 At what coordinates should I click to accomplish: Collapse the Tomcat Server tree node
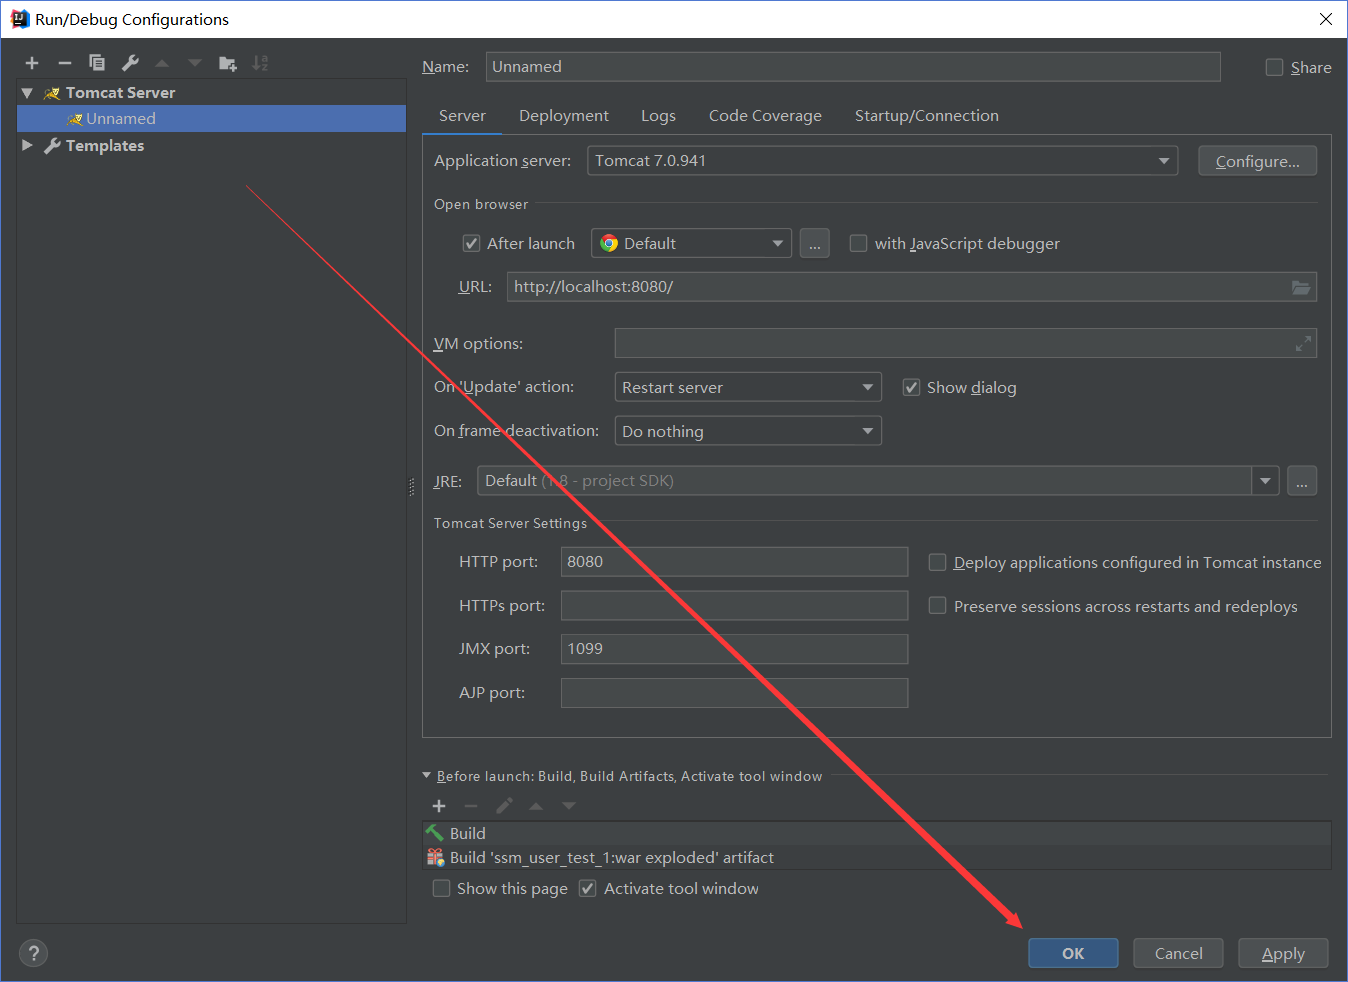(27, 93)
